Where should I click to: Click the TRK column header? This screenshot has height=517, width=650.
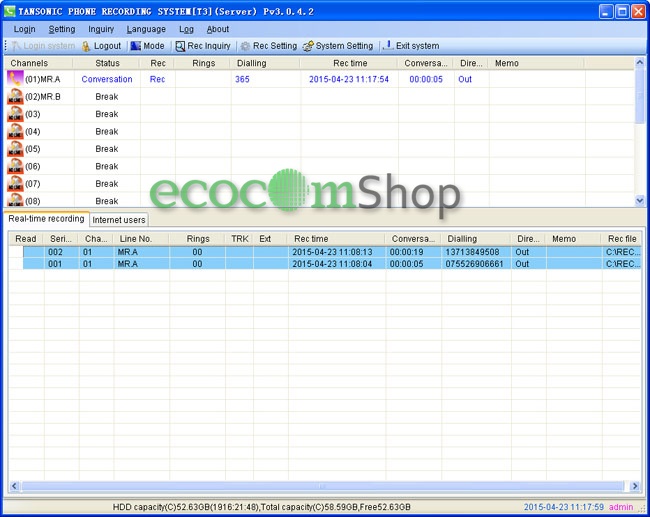tap(239, 239)
